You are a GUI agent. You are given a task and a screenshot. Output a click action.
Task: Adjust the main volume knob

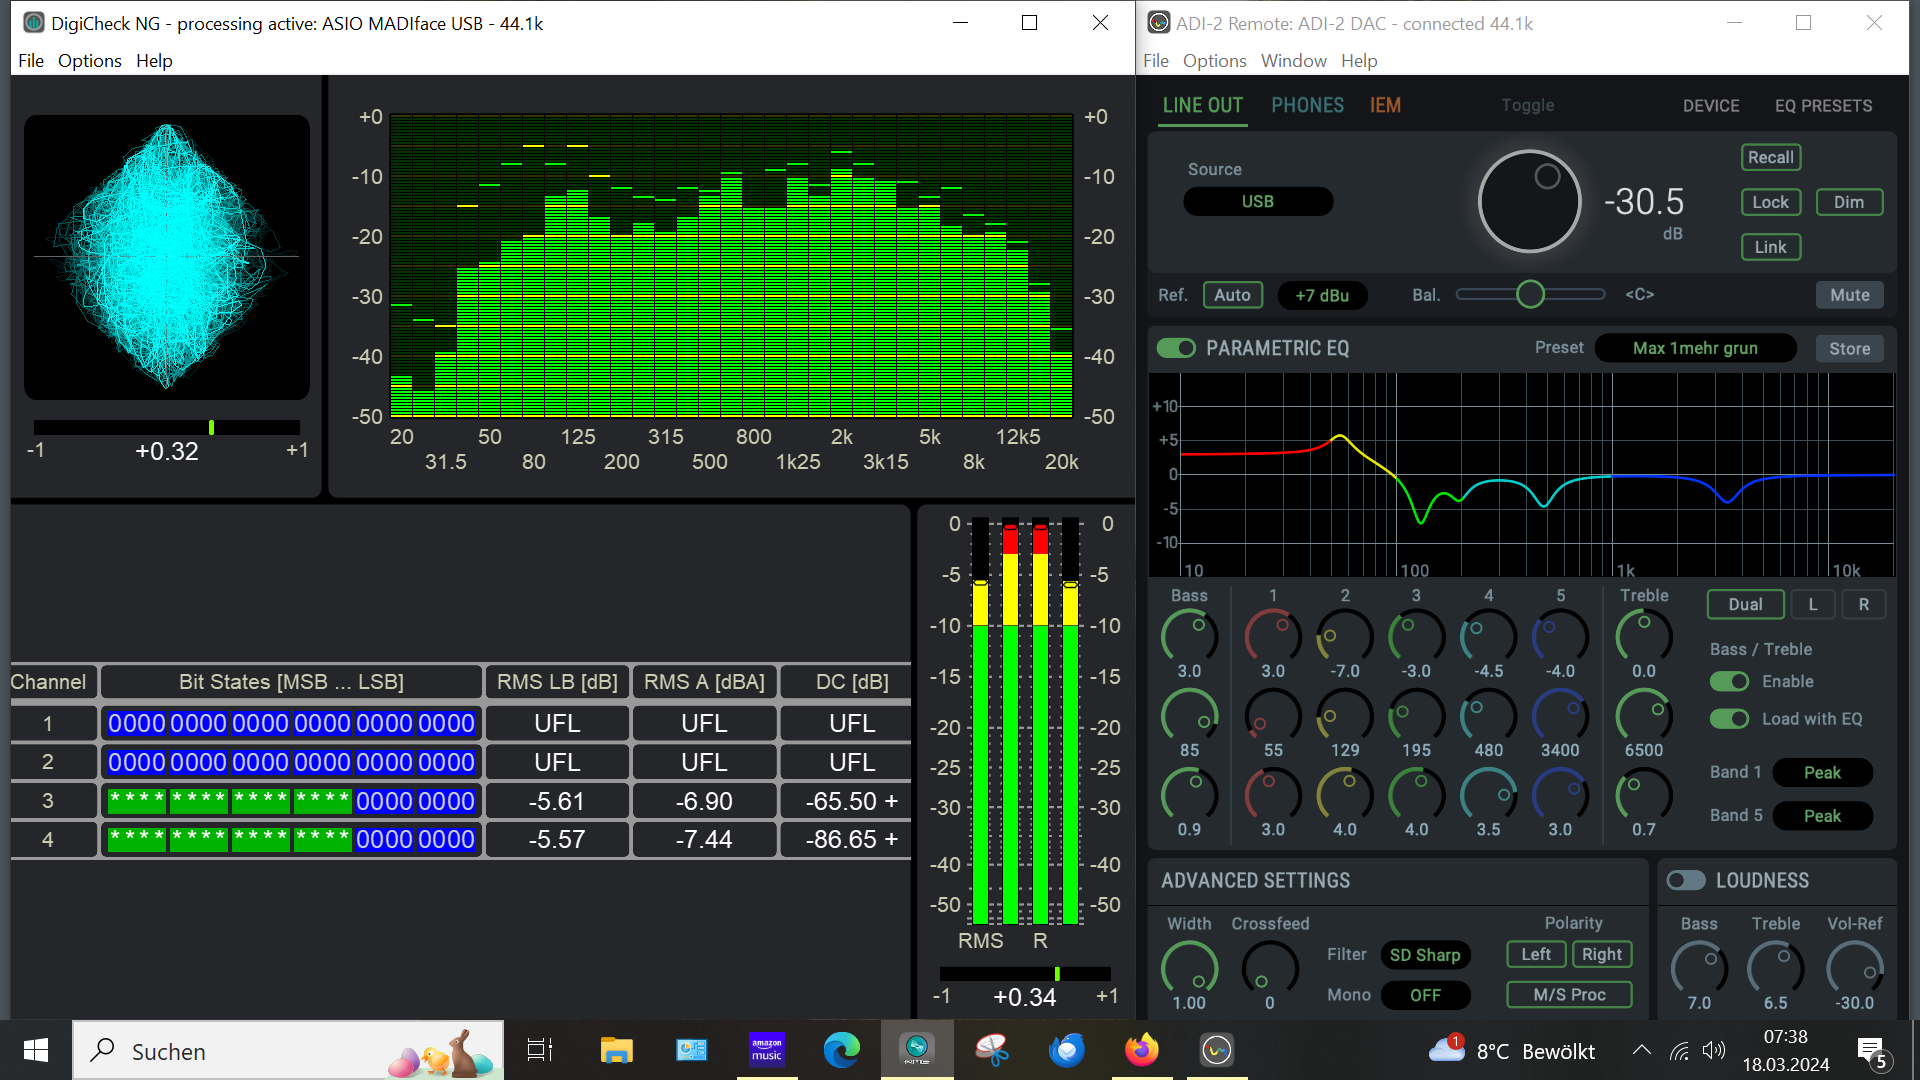tap(1530, 201)
